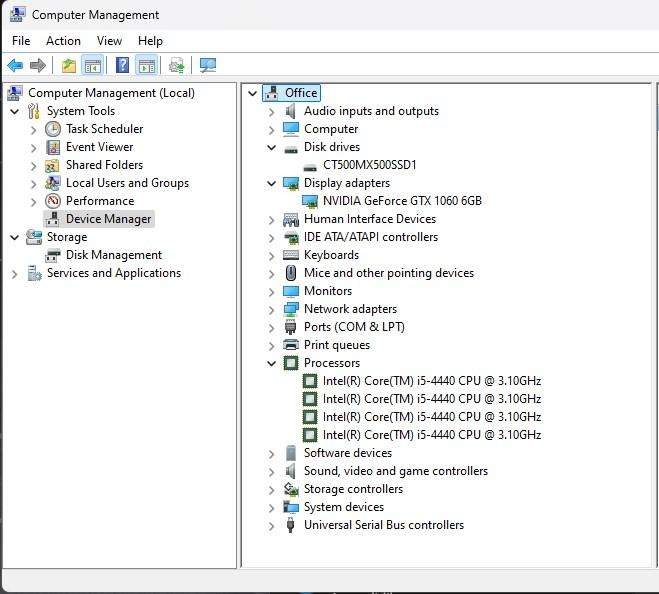Screen dimensions: 659x594
Task: Click the Print queues label
Action: coord(337,345)
